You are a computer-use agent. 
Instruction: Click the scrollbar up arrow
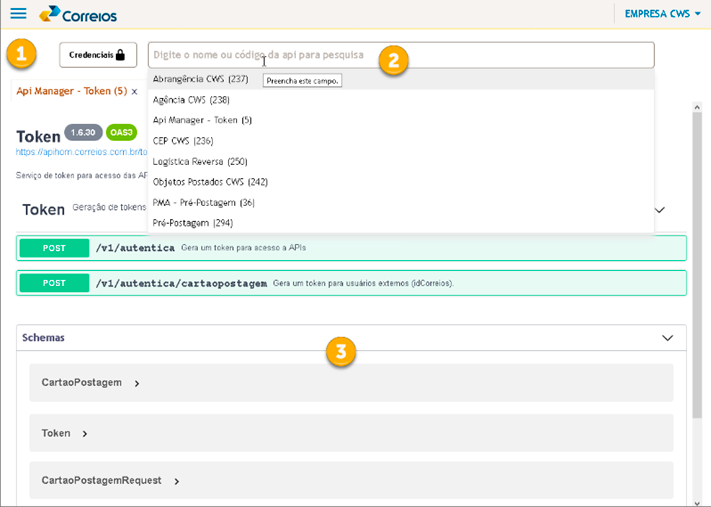tap(697, 107)
